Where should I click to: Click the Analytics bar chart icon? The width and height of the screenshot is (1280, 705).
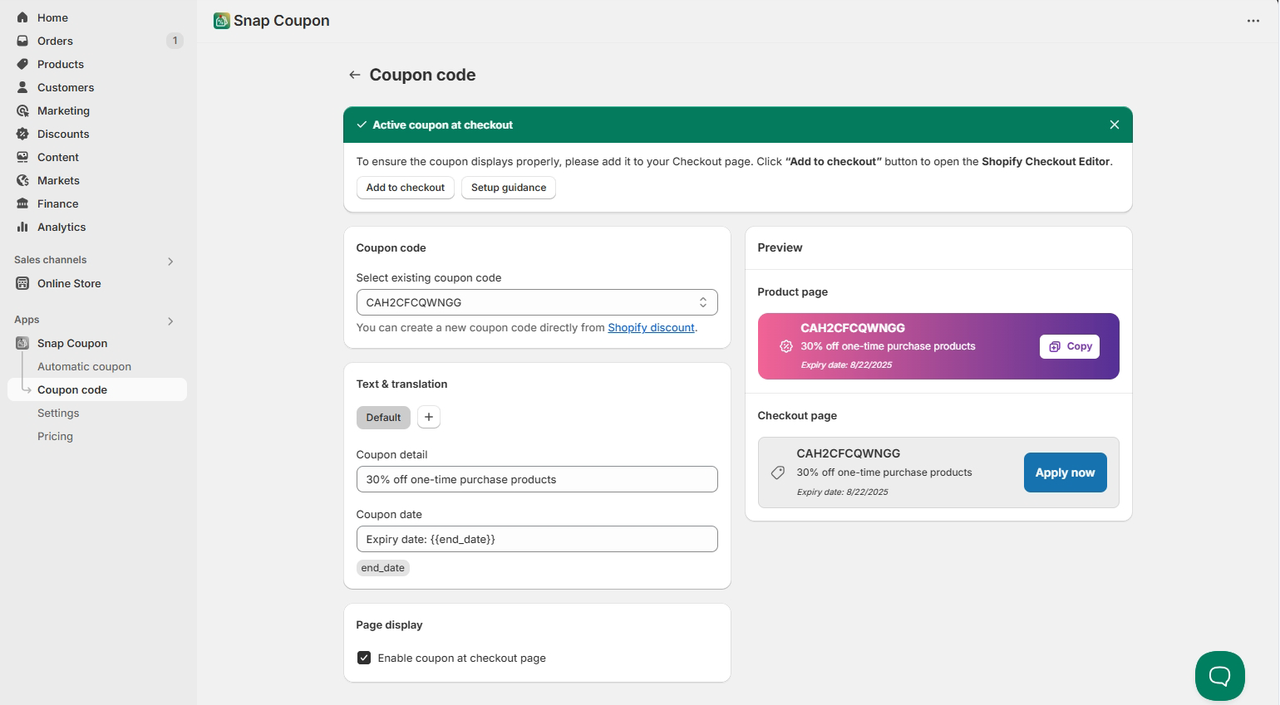pyautogui.click(x=22, y=227)
